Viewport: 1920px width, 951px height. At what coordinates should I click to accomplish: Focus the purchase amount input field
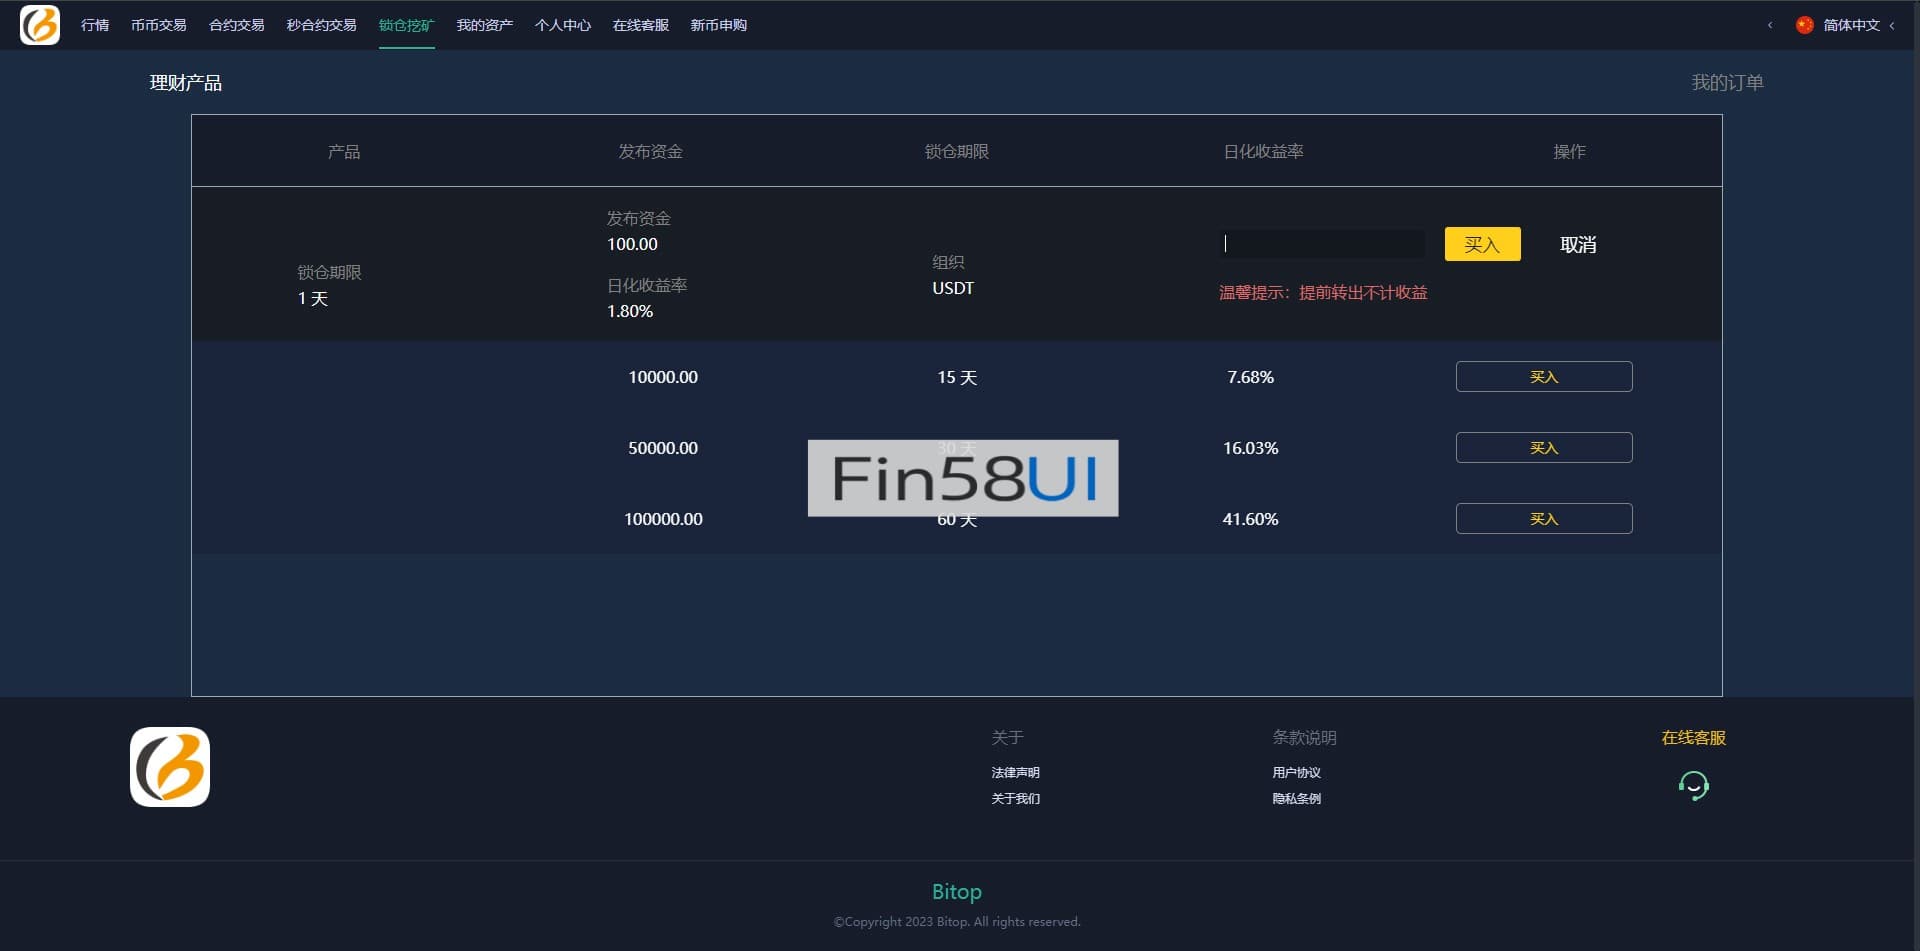1322,244
